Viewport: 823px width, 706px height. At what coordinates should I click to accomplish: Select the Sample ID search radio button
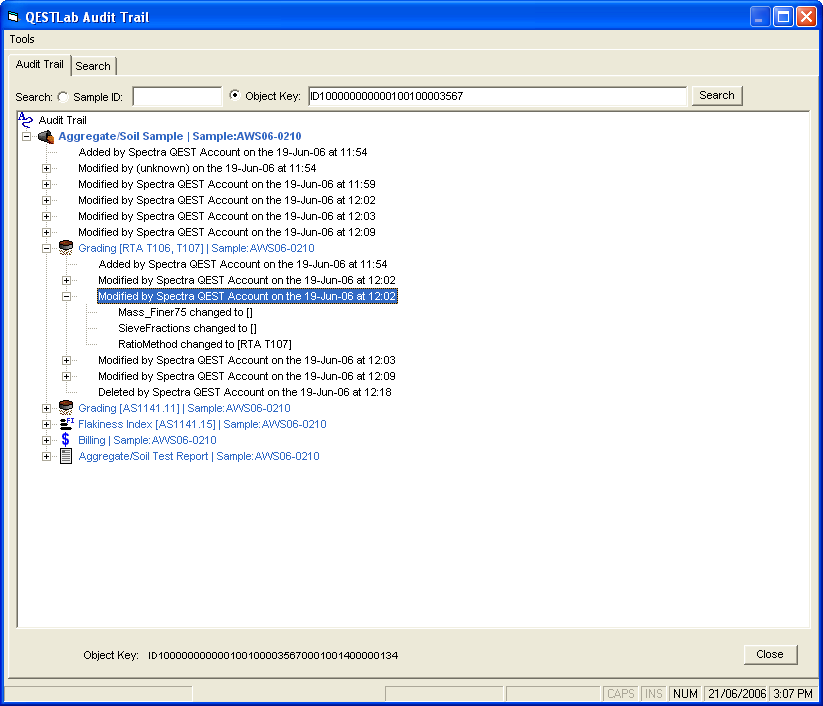coord(64,96)
